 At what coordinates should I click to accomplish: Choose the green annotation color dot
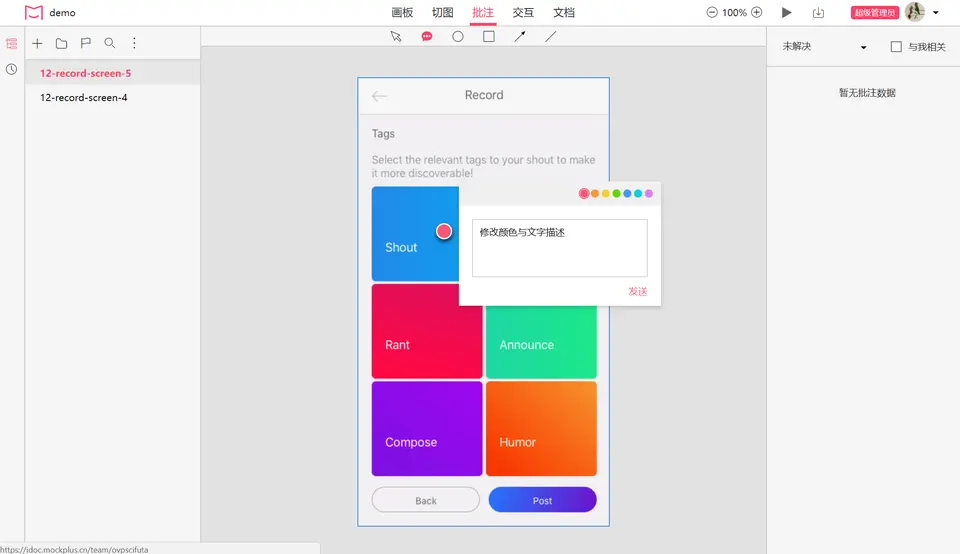(617, 193)
